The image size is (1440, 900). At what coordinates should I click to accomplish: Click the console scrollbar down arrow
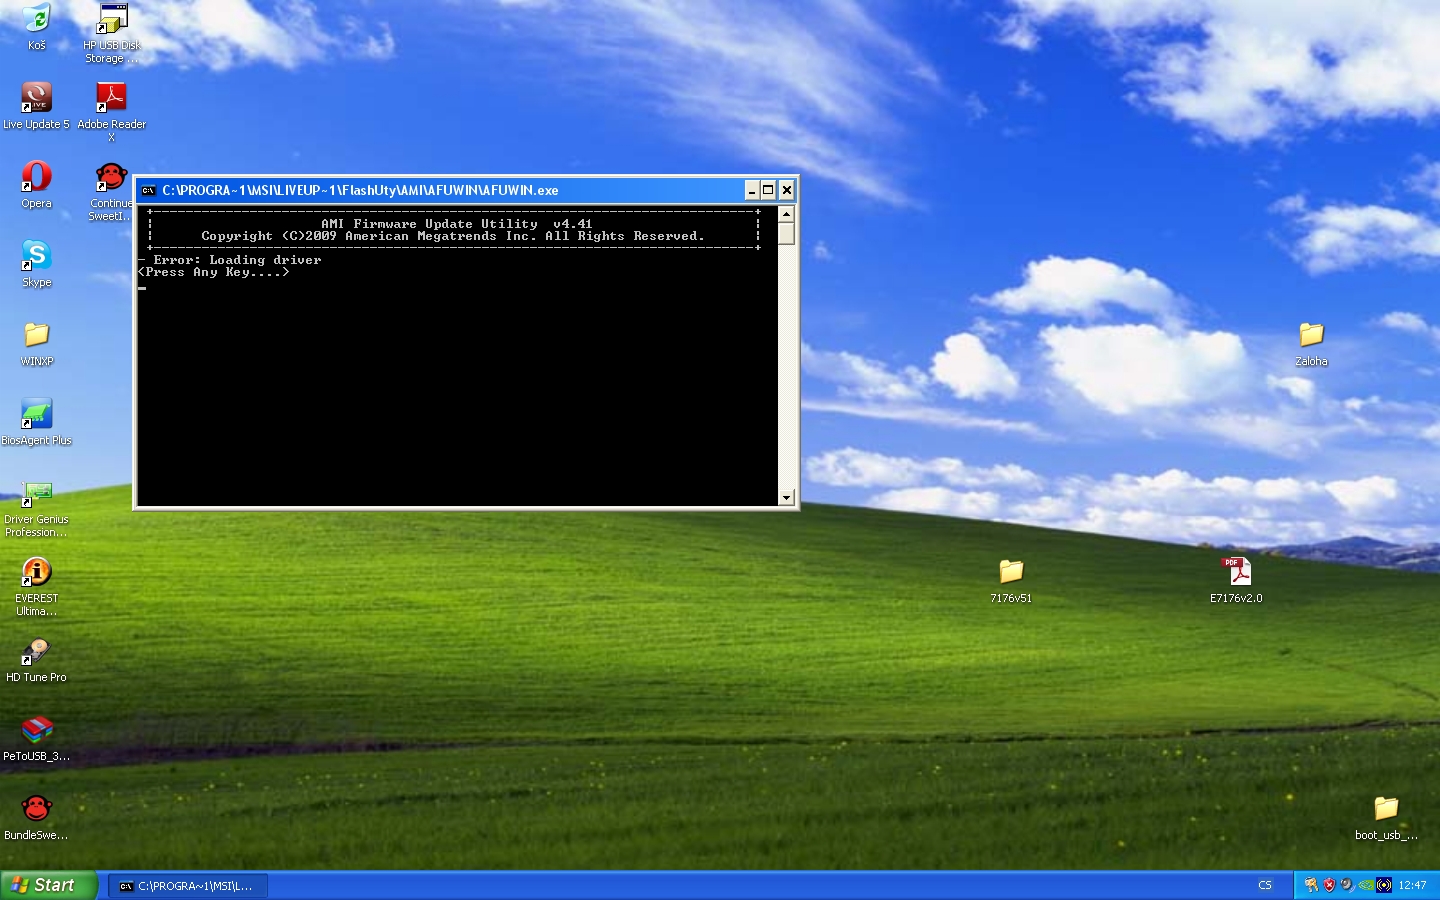tap(786, 497)
